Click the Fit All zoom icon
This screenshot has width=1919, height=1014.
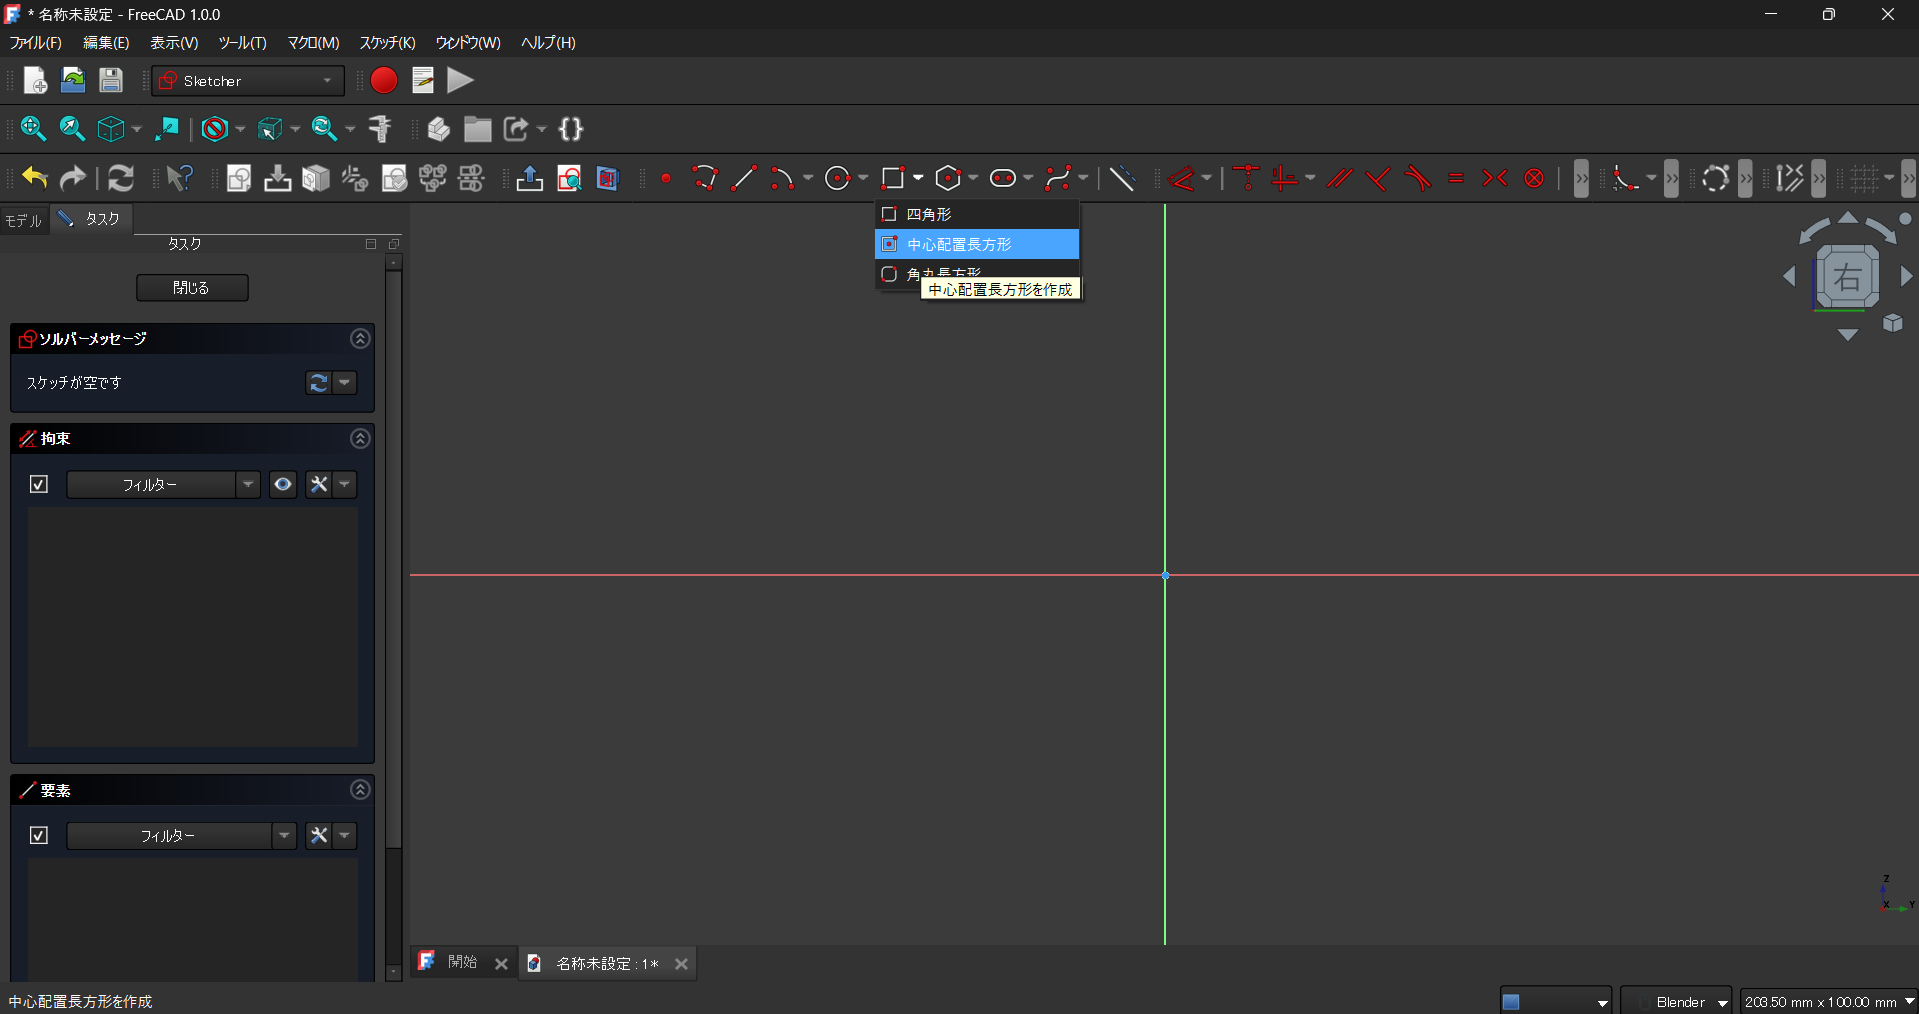point(33,128)
